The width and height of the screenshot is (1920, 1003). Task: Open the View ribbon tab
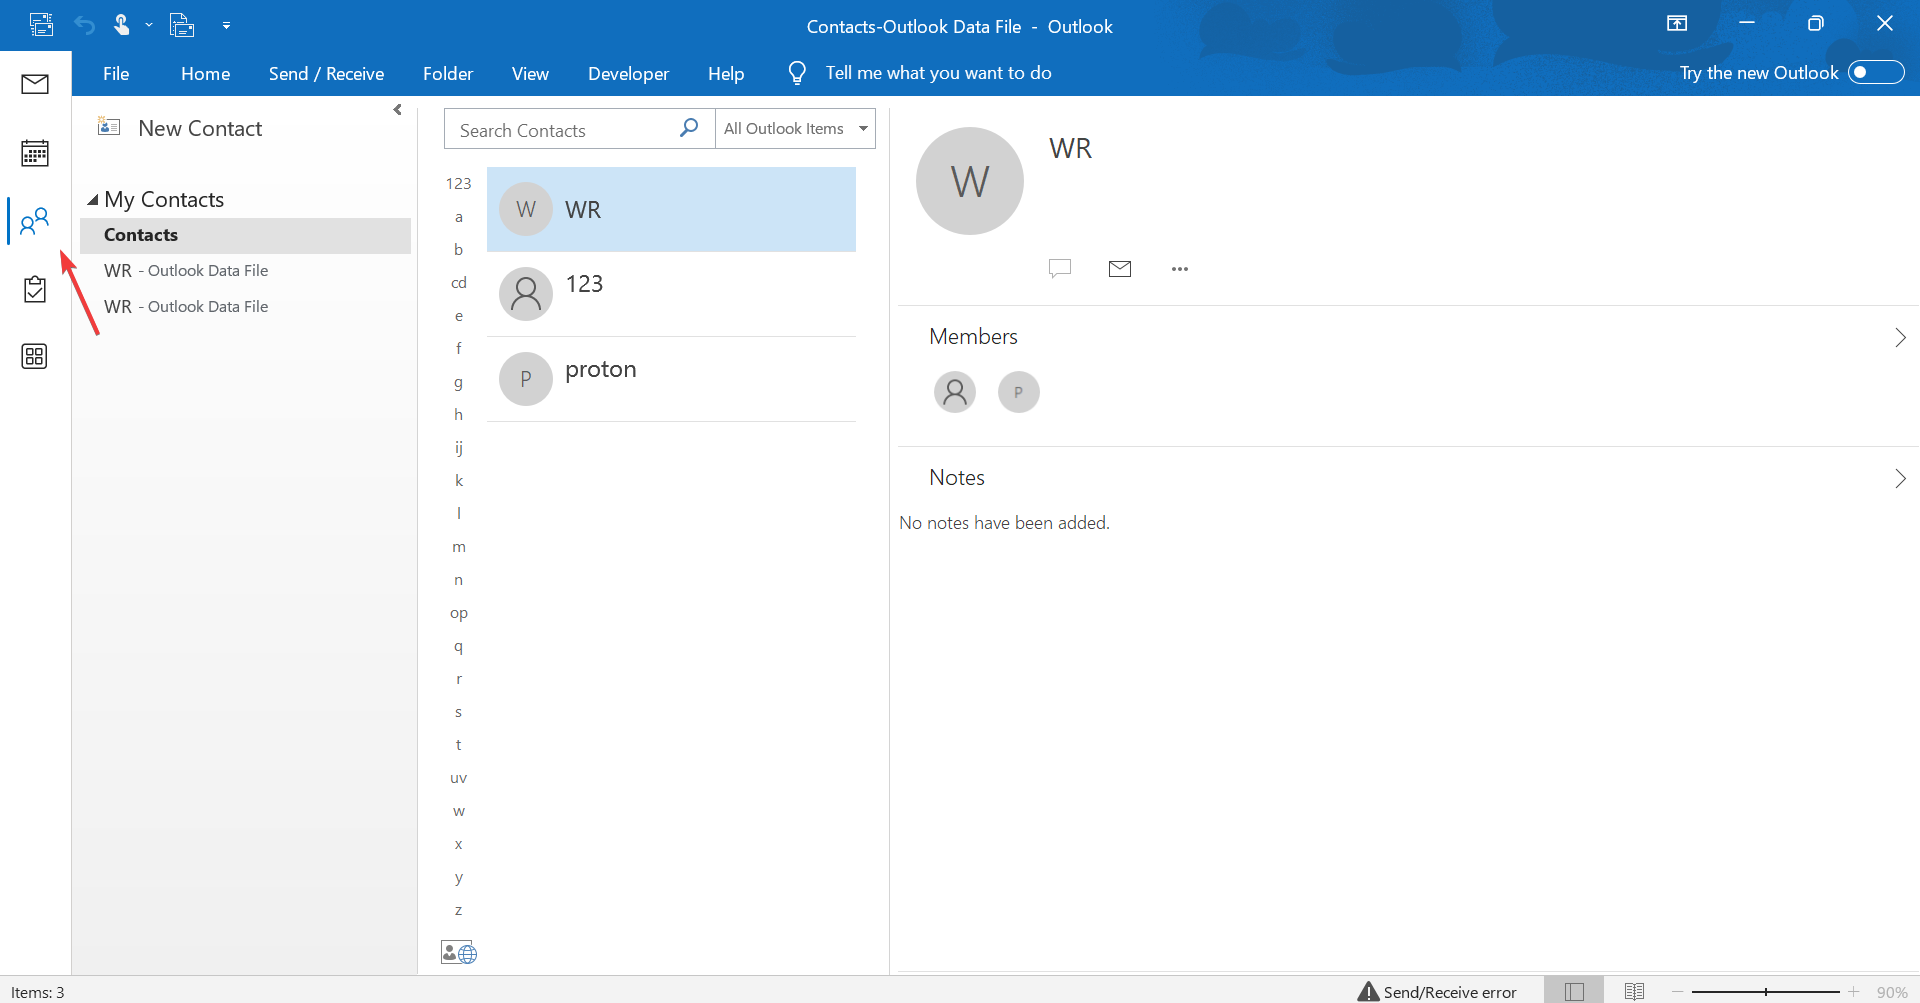(530, 73)
